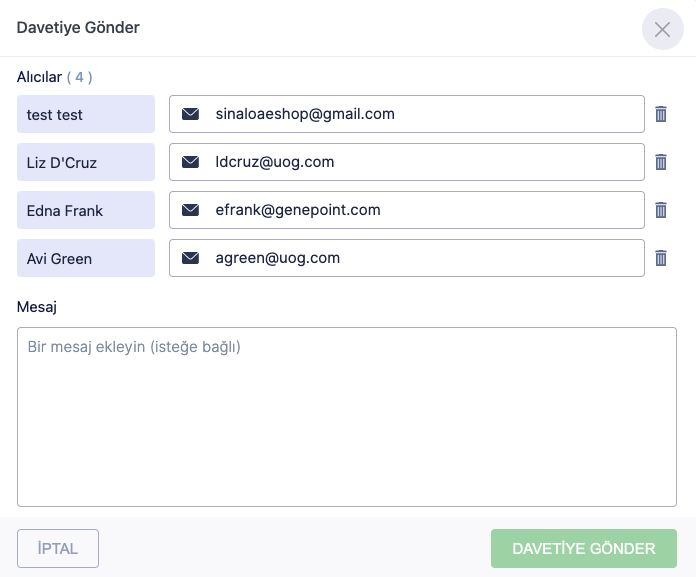Viewport: 696px width, 577px height.
Task: Select the Edna Frank name chip
Action: coord(86,210)
